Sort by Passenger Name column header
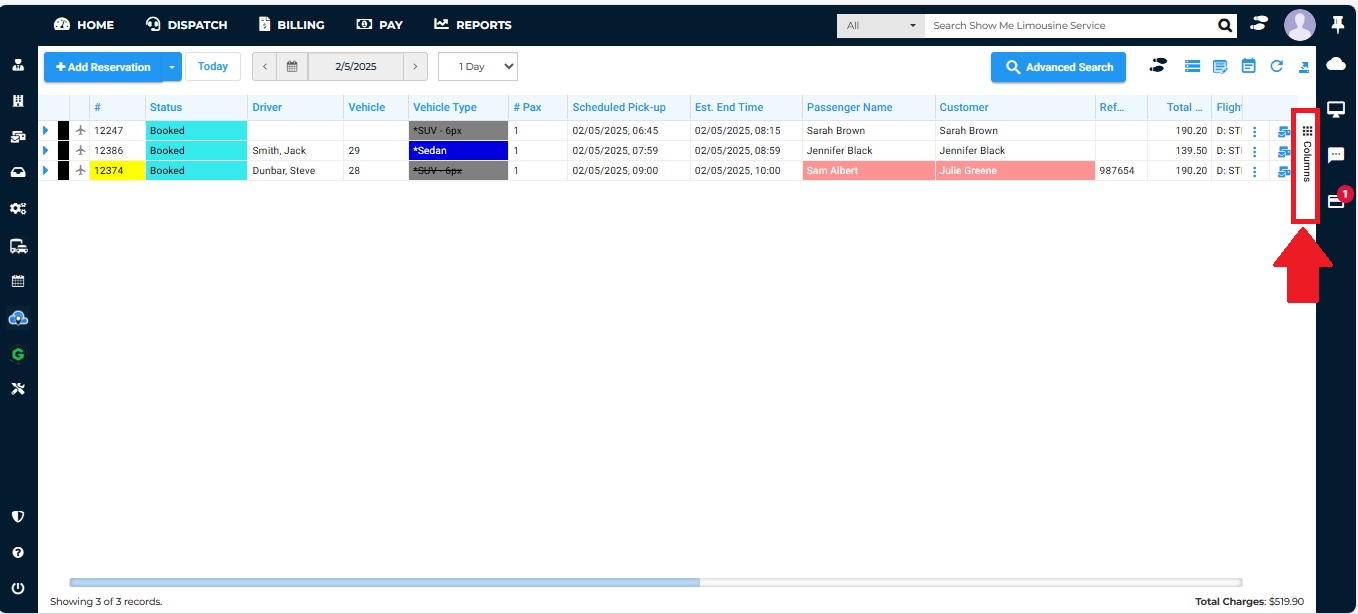The image size is (1358, 614). 868,107
